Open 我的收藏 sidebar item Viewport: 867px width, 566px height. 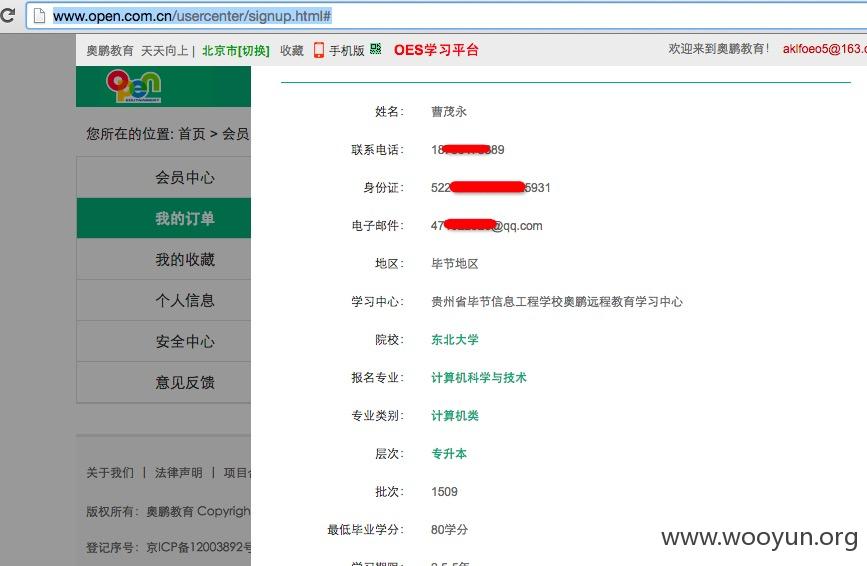point(164,259)
